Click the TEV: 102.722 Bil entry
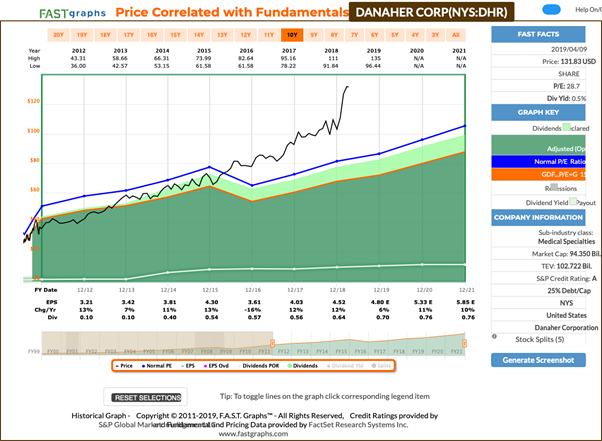Viewport: 602px width, 441px height. (567, 266)
